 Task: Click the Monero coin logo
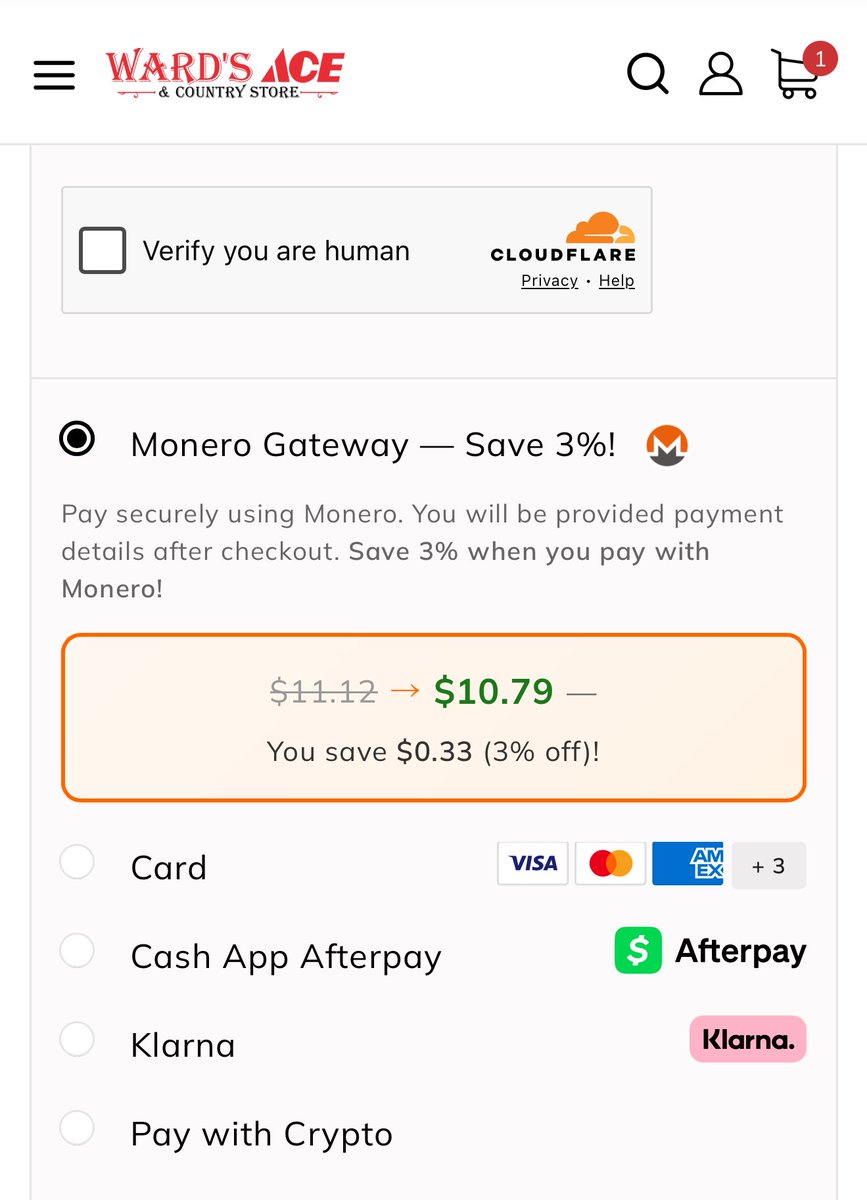pyautogui.click(x=667, y=445)
